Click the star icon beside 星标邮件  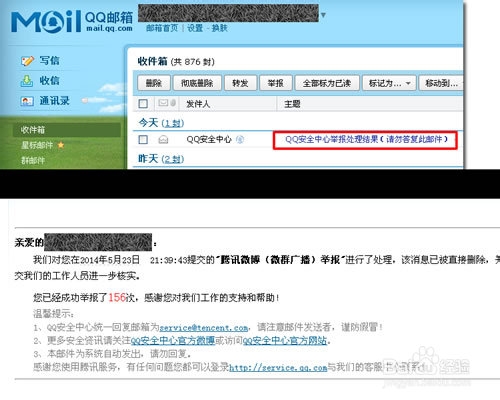coord(61,145)
